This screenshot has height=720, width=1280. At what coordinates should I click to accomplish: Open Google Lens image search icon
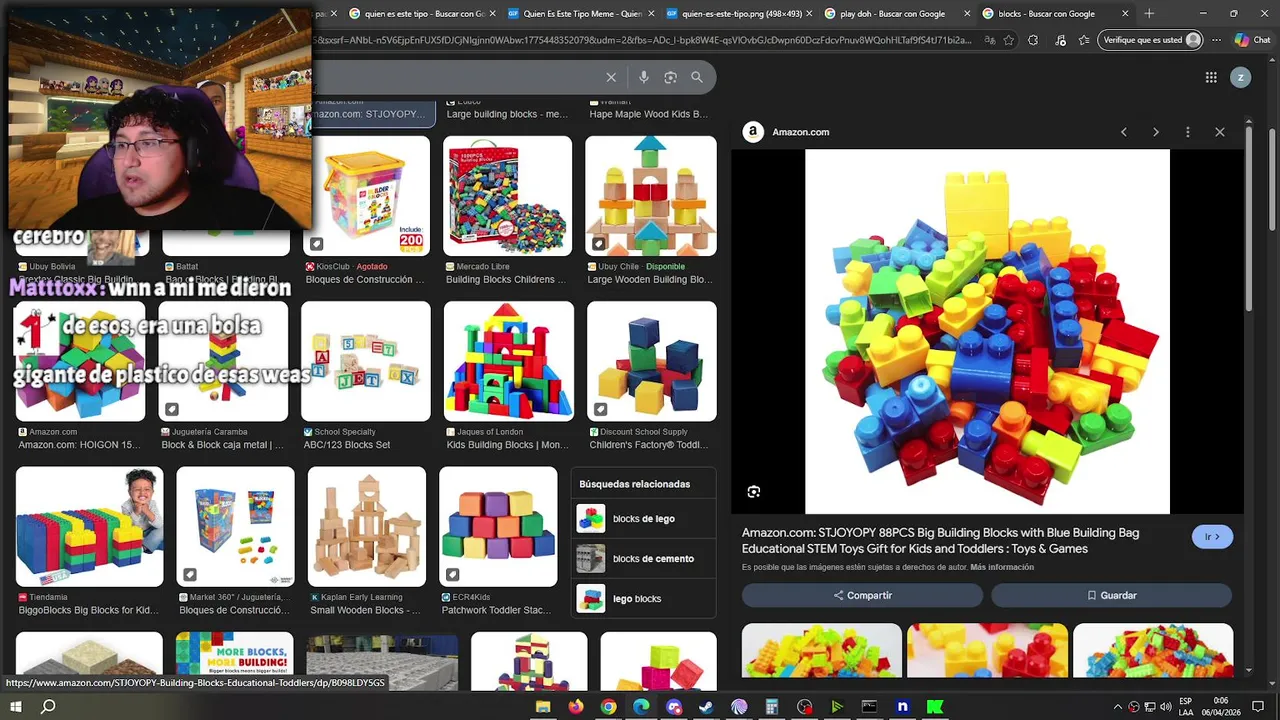click(x=670, y=77)
